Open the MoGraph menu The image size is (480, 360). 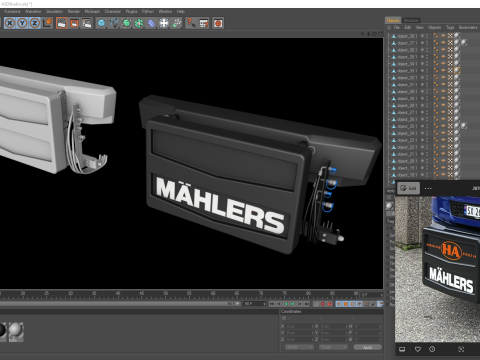[92, 11]
